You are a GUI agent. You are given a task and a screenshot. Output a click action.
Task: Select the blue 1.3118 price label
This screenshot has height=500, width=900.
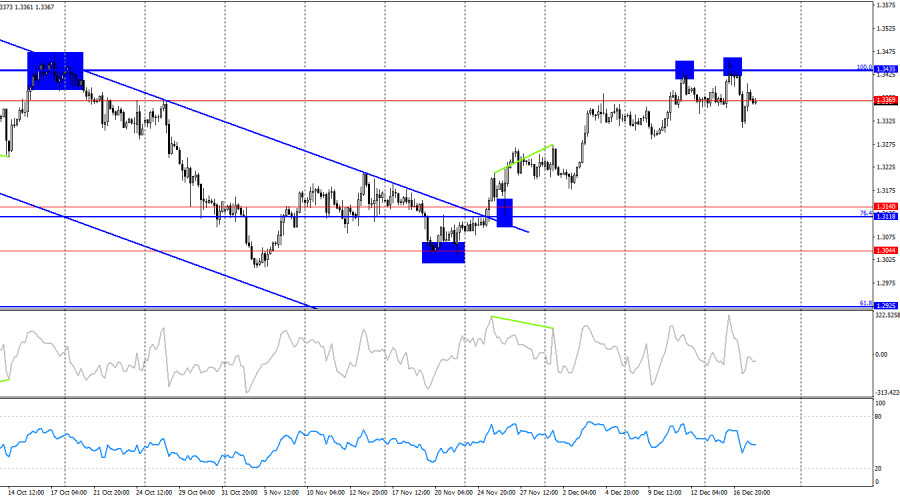(884, 216)
